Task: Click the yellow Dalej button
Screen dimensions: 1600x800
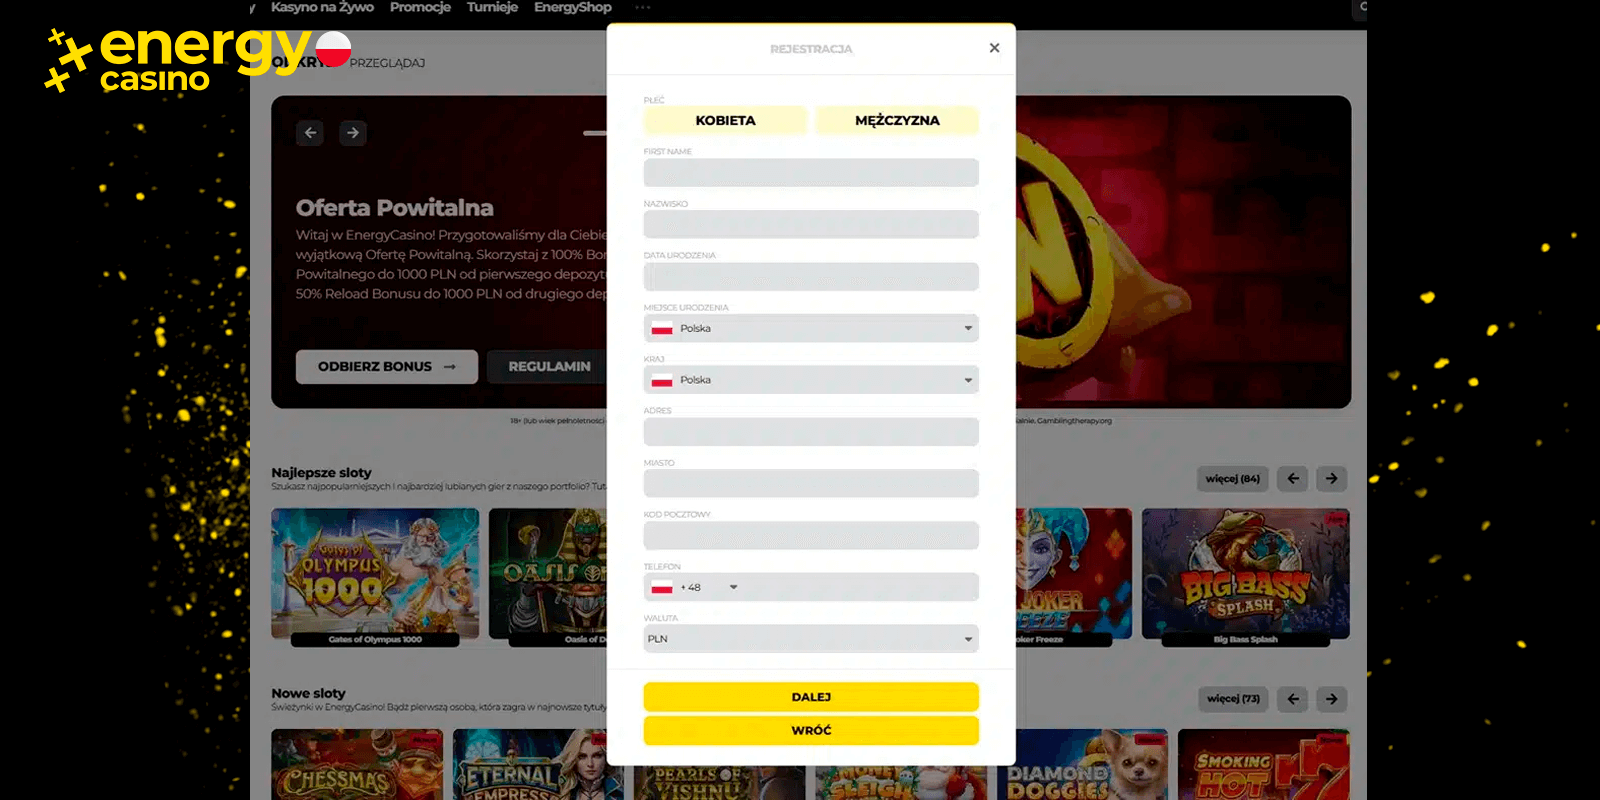Action: pos(811,697)
